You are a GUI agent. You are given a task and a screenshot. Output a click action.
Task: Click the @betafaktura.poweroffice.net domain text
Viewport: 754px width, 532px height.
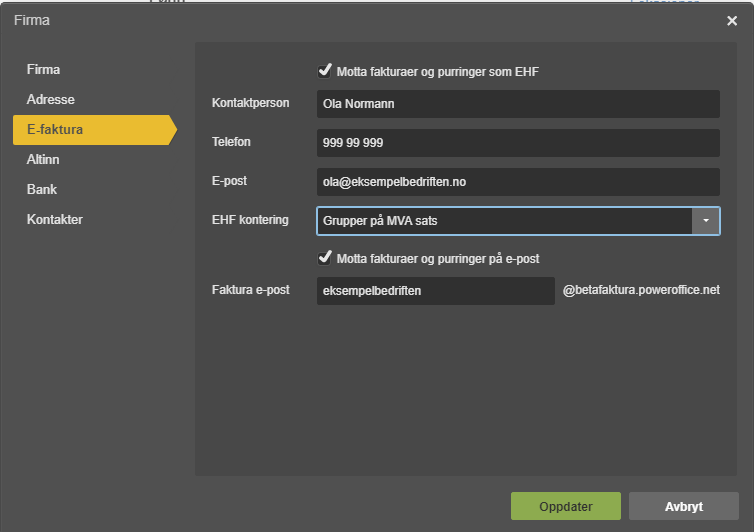click(641, 291)
